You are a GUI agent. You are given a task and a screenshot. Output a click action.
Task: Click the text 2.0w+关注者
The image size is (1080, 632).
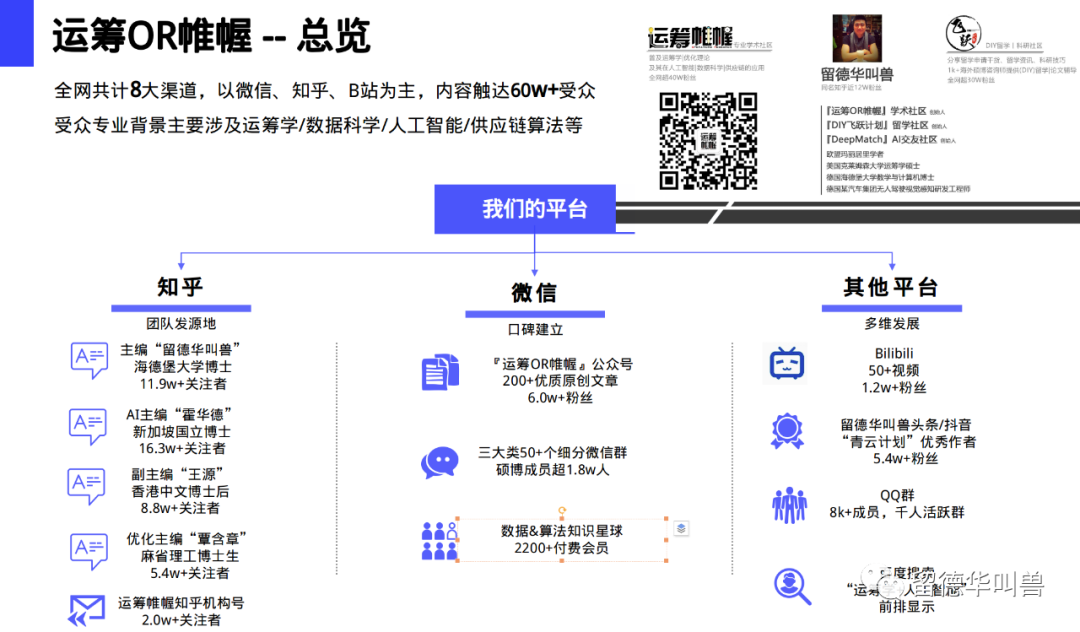tap(181, 620)
